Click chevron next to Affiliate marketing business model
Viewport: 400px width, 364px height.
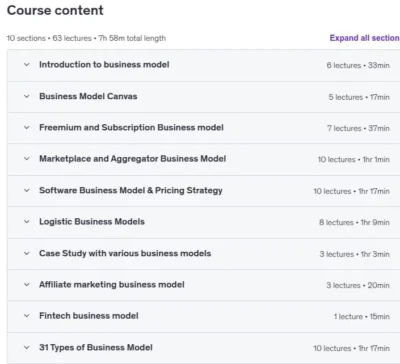27,285
